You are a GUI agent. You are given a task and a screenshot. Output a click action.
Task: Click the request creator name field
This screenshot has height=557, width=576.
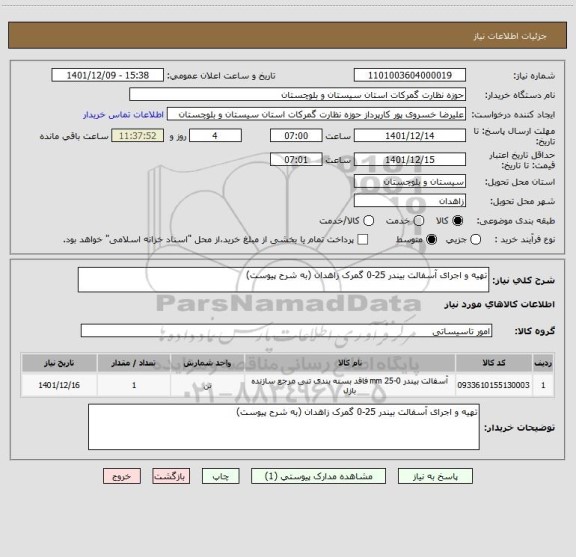click(317, 114)
